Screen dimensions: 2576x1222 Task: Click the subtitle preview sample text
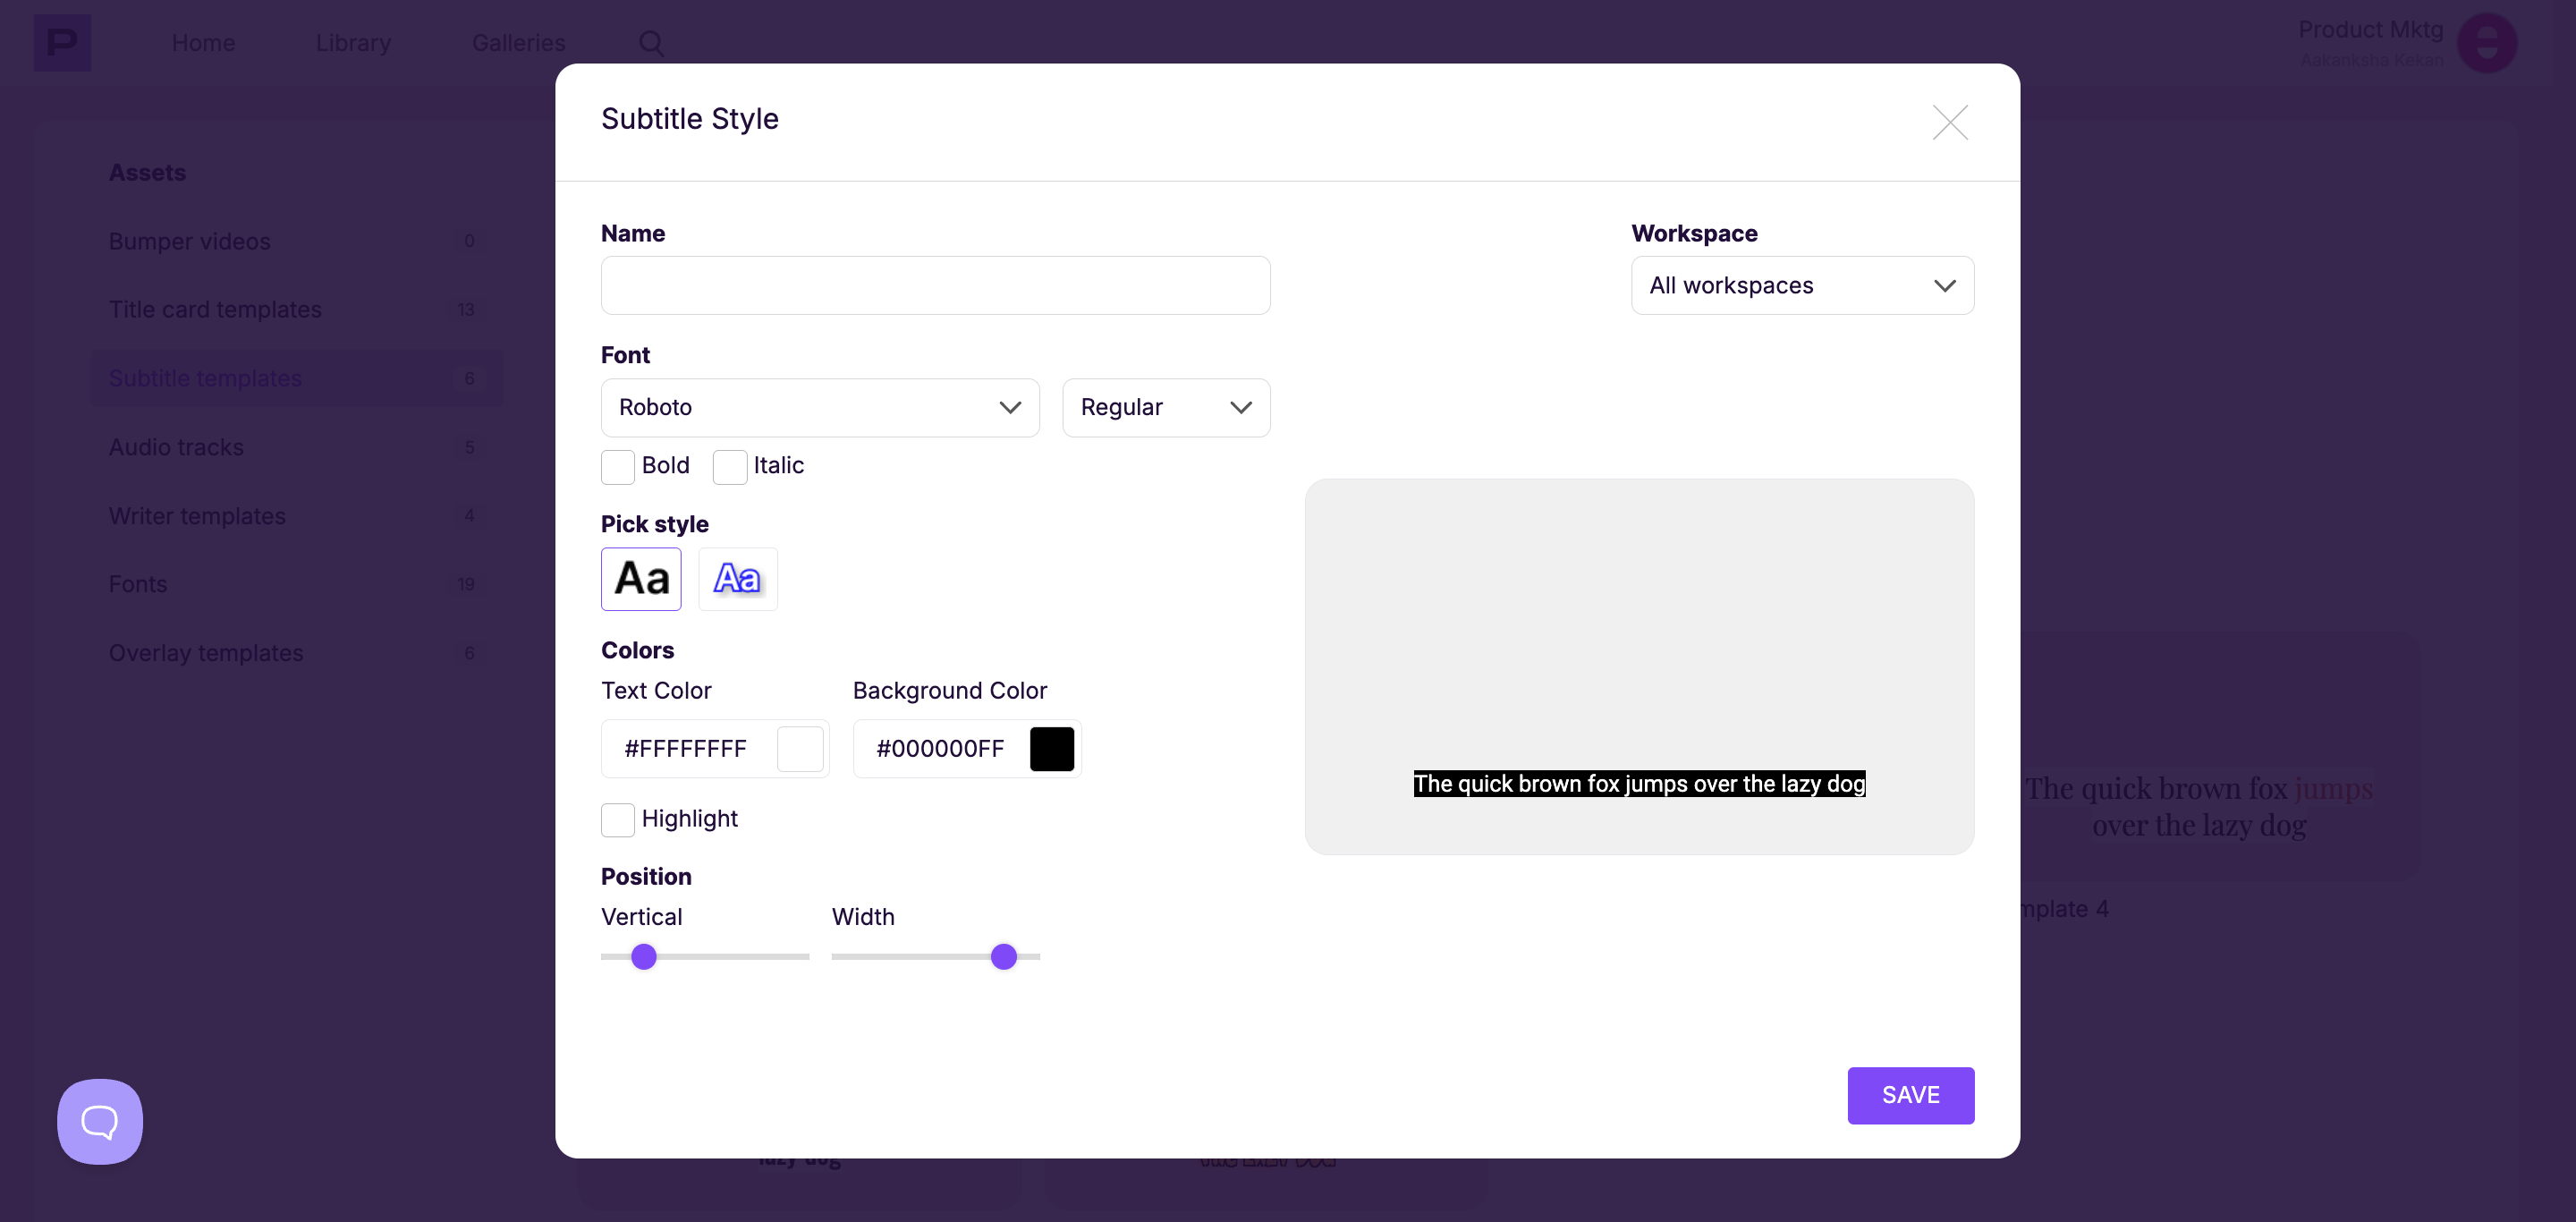pos(1639,784)
